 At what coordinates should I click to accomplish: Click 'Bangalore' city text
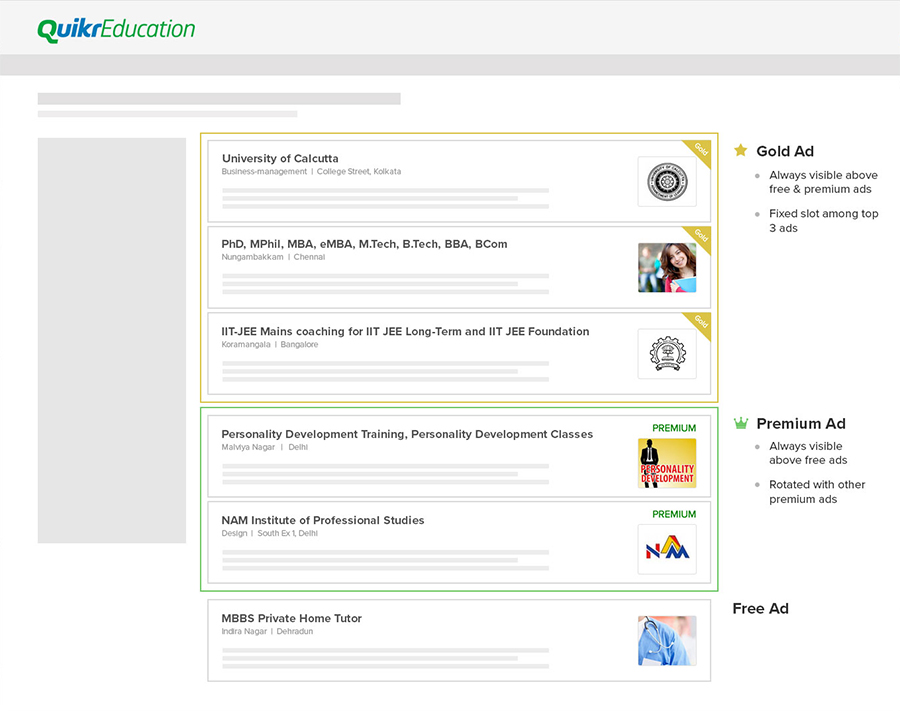(x=299, y=344)
